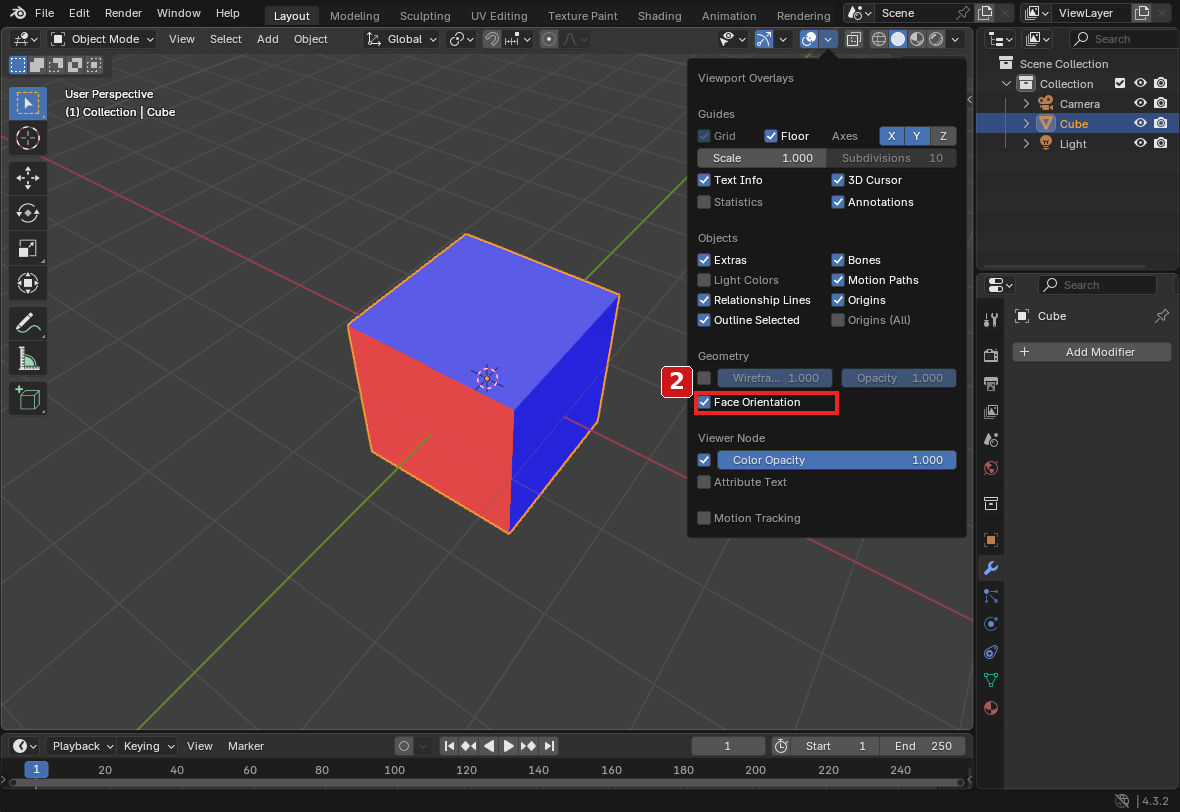Select the Cursor tool in toolbar
This screenshot has width=1180, height=812.
tap(28, 138)
